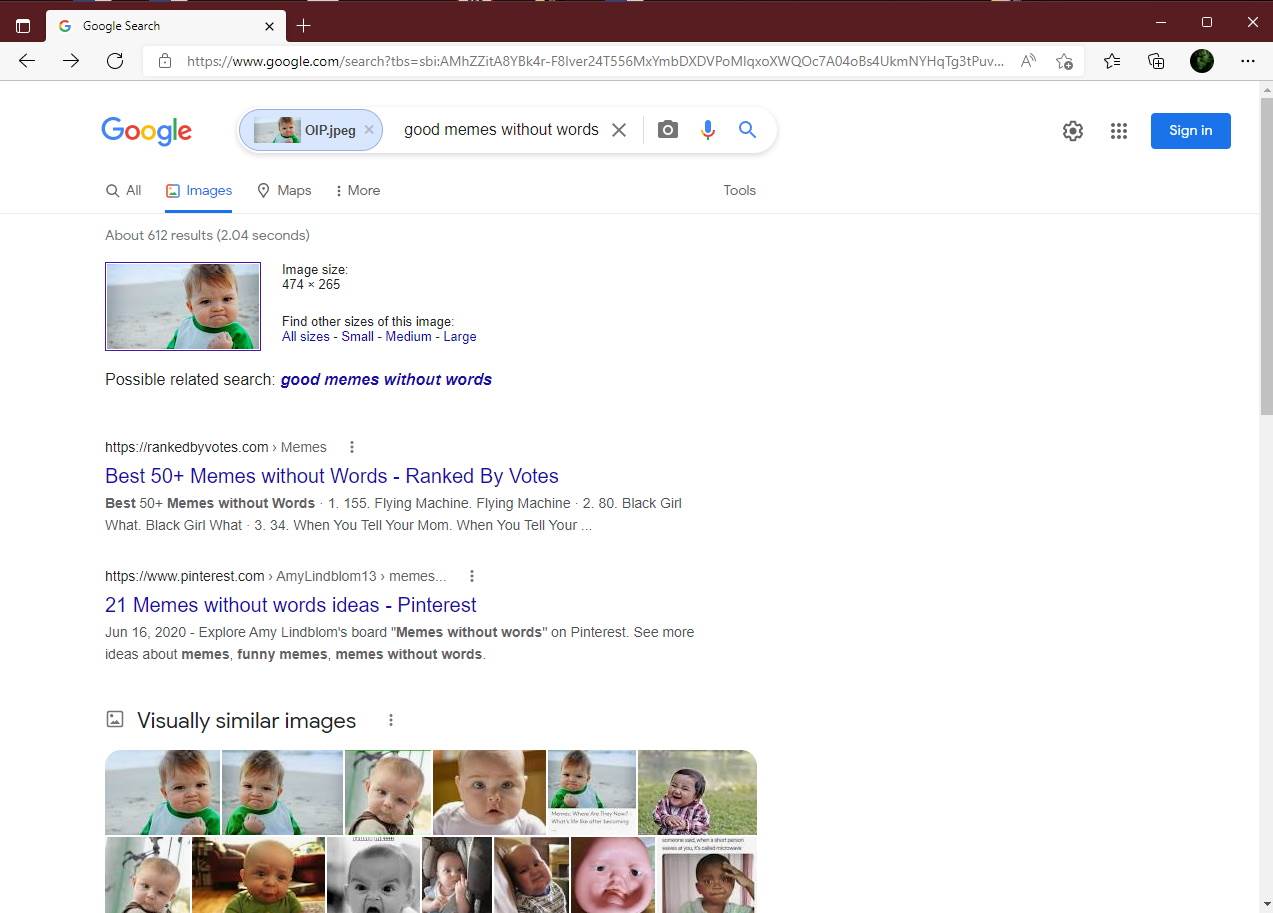Remove the OIP.jpeg image chip
Screen dimensions: 1273x913
click(369, 130)
